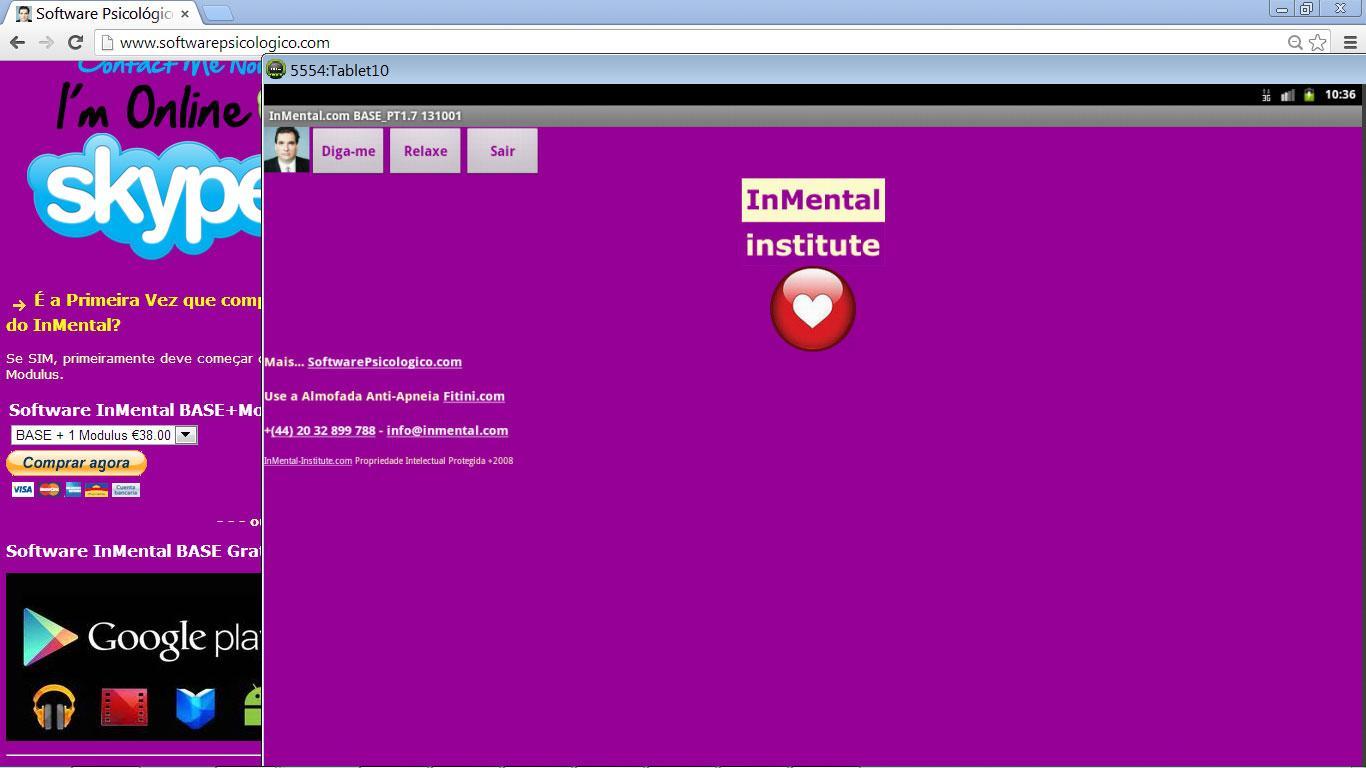Click the Android battery status icon
This screenshot has height=768, width=1366.
click(x=1309, y=95)
